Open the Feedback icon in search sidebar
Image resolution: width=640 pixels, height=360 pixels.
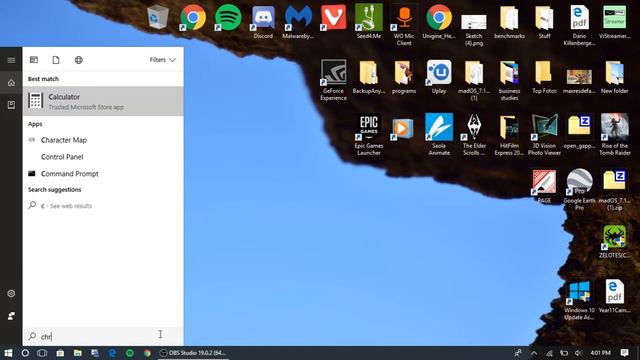point(11,316)
